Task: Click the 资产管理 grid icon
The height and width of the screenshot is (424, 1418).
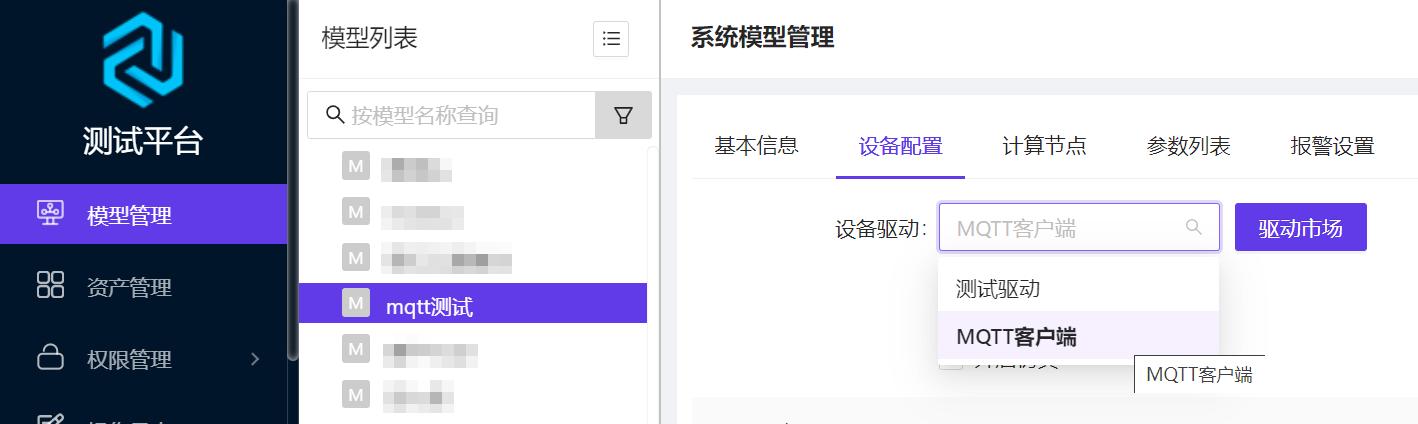Action: 50,285
